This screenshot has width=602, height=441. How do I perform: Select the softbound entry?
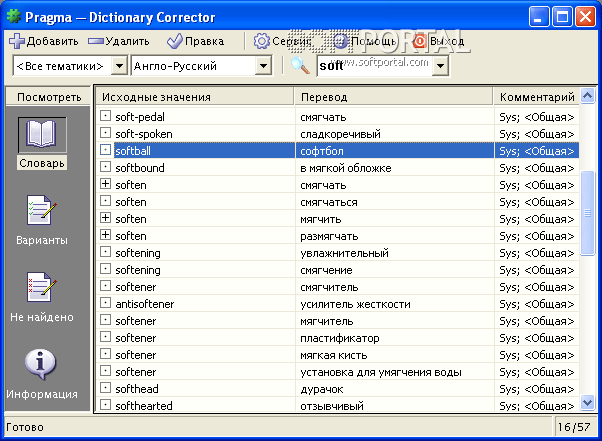tap(140, 168)
